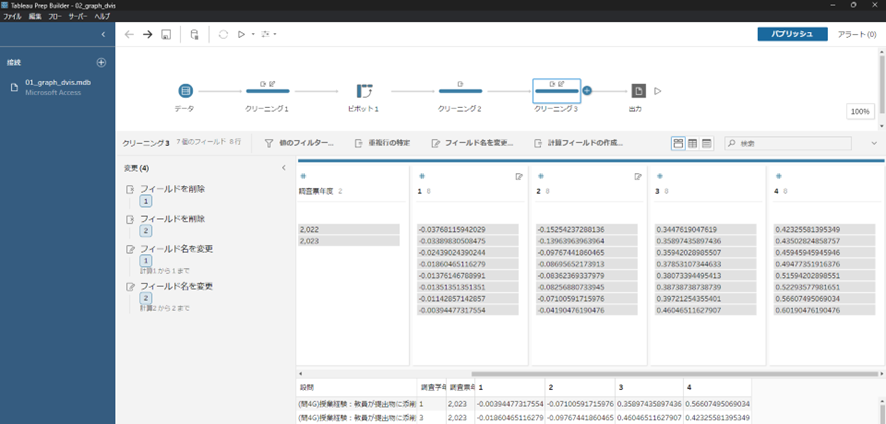
Task: Run the flow with the play icon
Action: 241,34
